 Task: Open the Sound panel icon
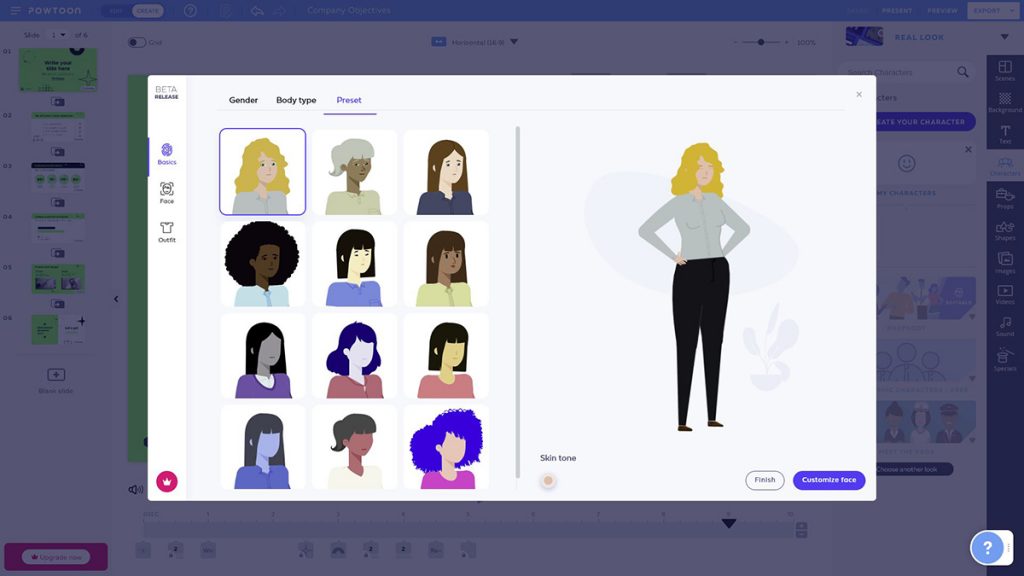point(1005,326)
